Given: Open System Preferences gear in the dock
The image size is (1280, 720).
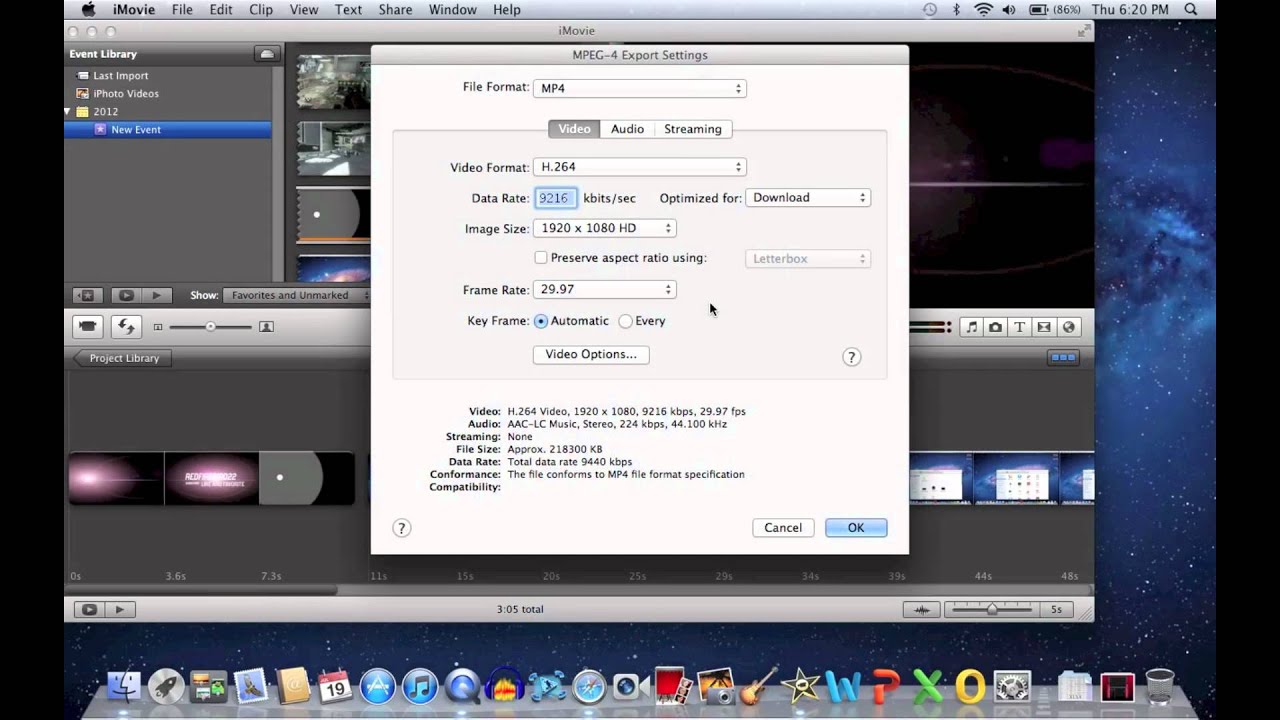Looking at the screenshot, I should [1012, 687].
